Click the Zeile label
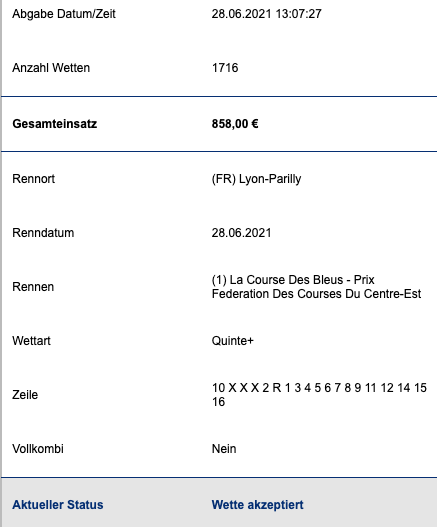437x527 pixels. pyautogui.click(x=25, y=395)
